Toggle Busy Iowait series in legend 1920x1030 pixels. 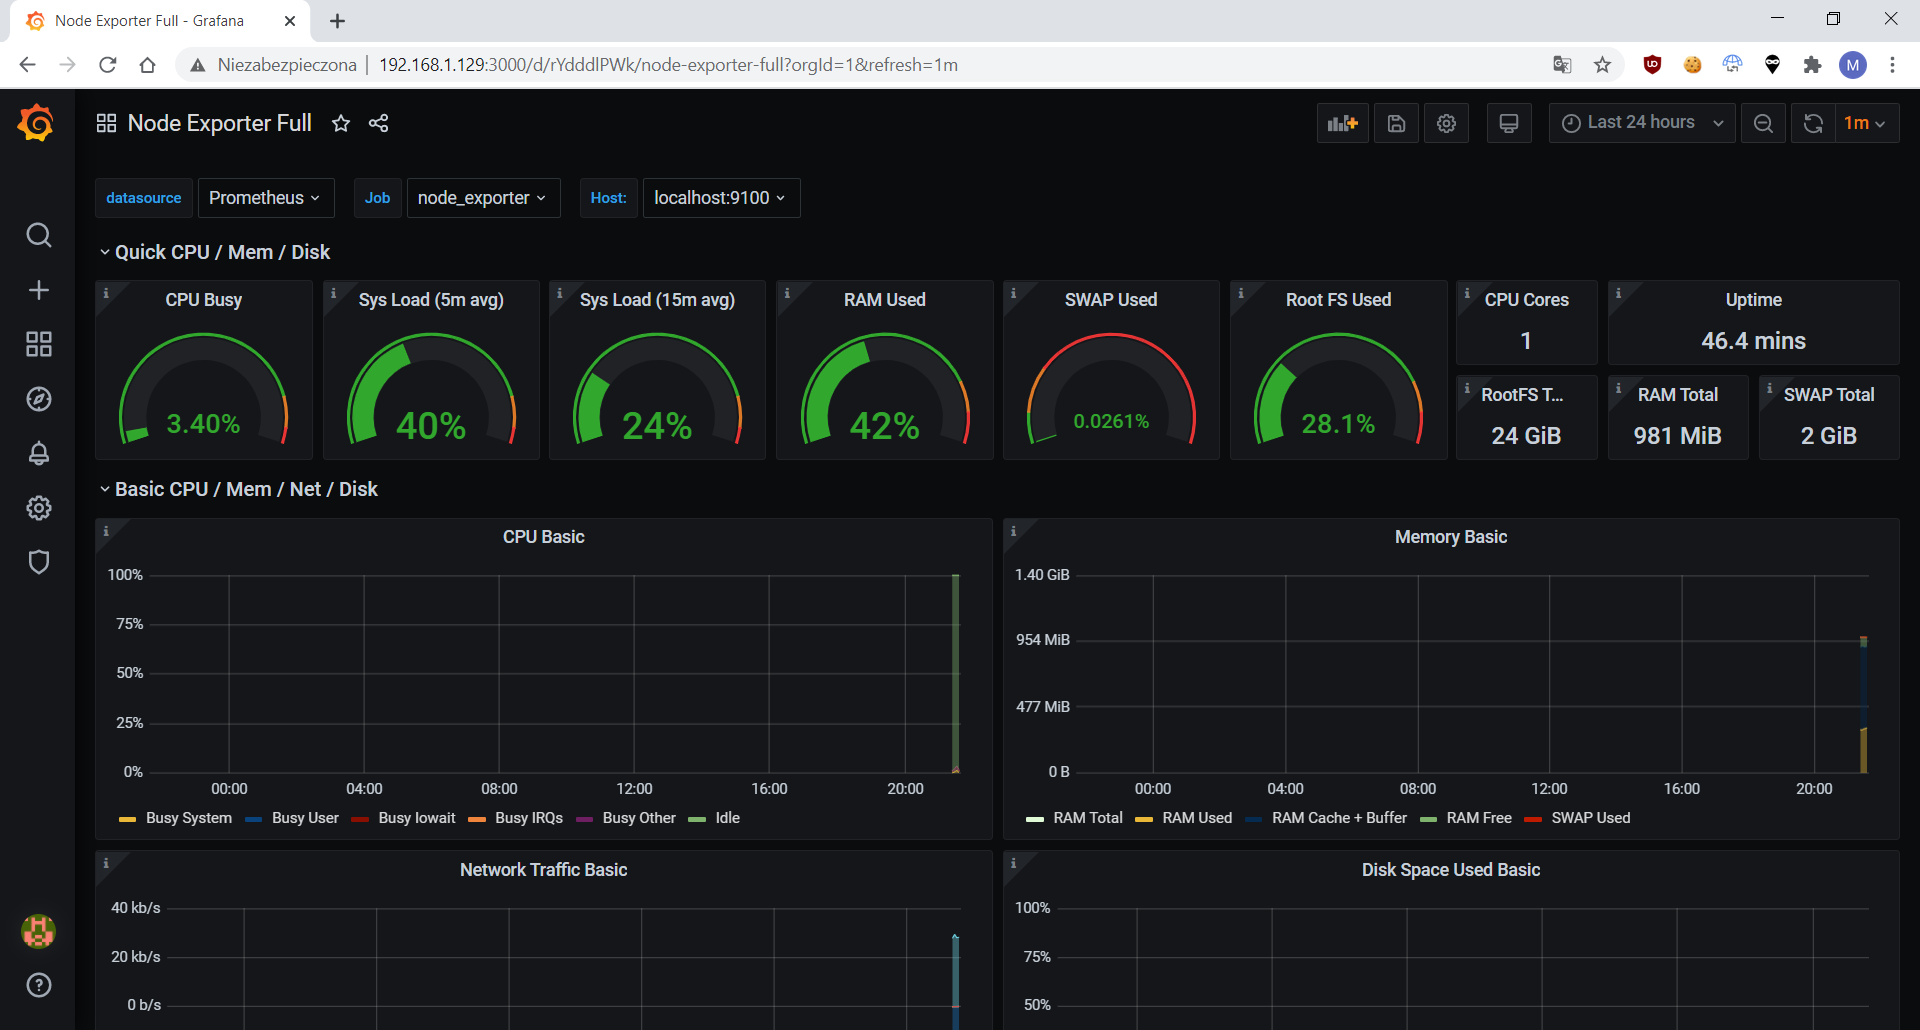click(417, 818)
